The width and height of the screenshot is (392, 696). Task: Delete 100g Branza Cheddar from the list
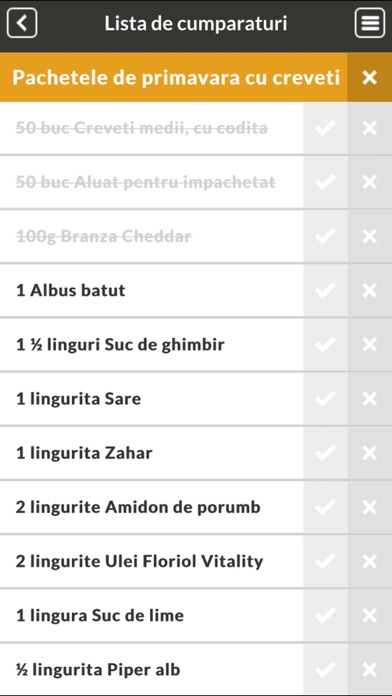click(x=369, y=237)
